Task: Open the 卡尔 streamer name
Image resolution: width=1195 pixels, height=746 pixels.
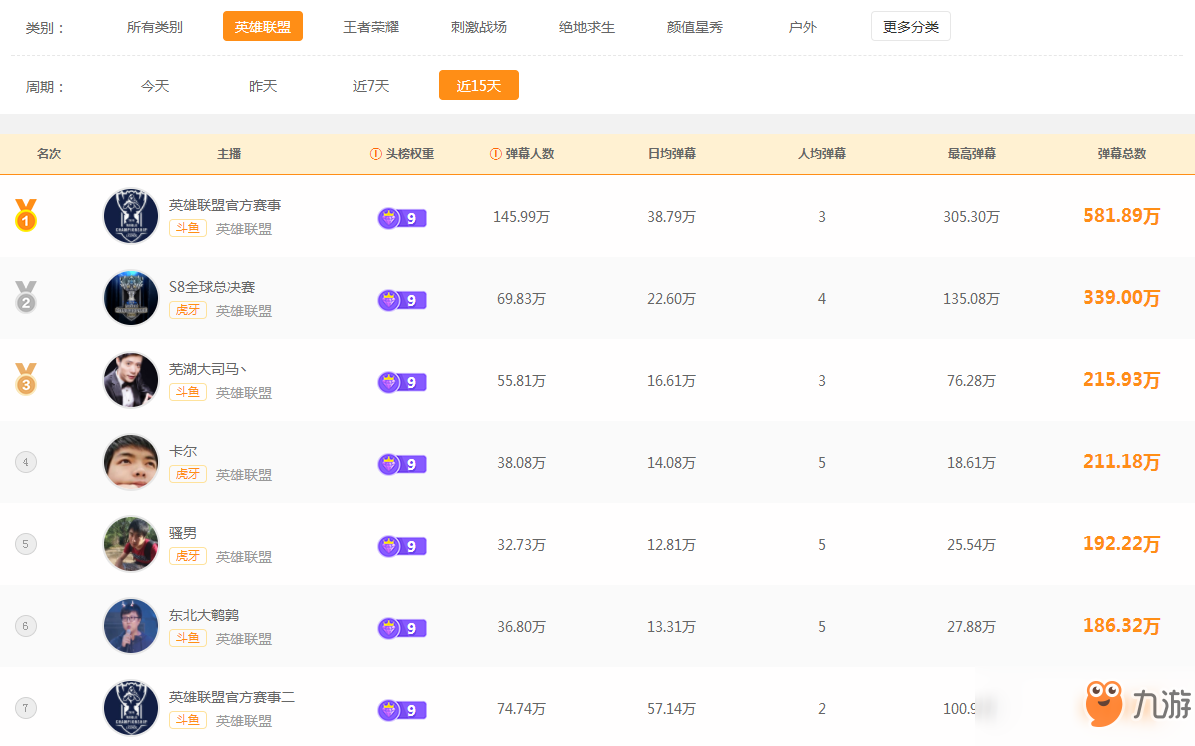Action: click(x=183, y=451)
